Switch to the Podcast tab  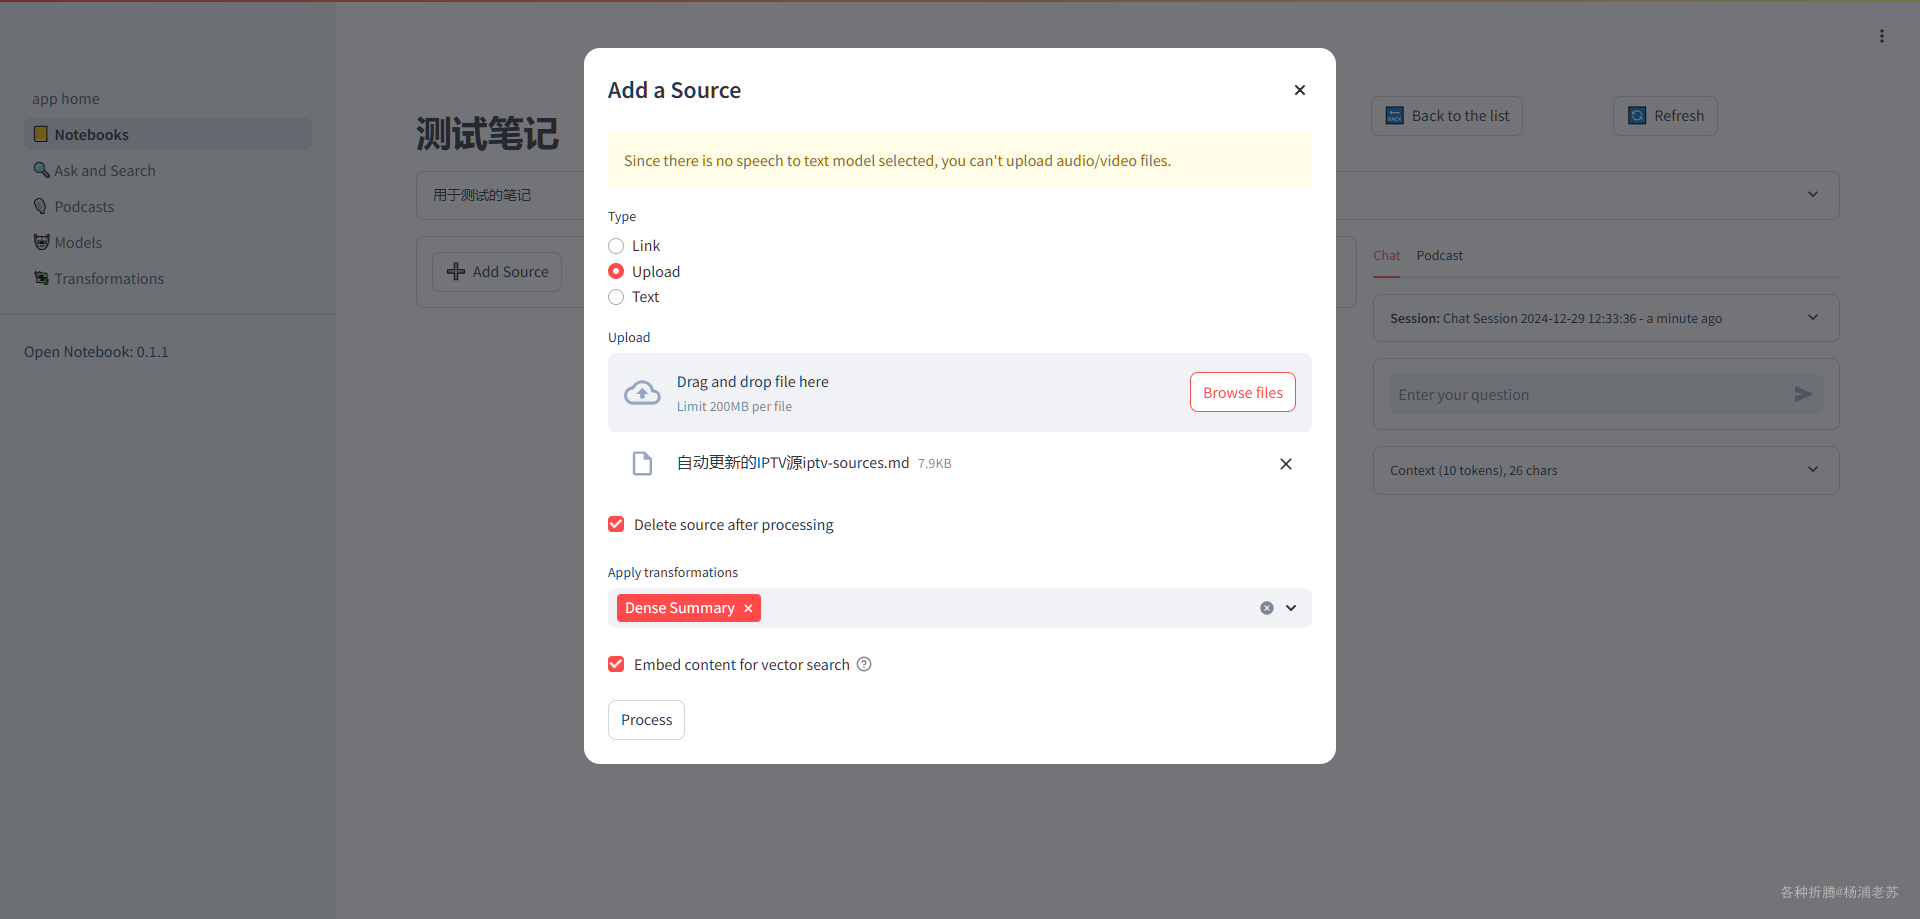(x=1439, y=256)
